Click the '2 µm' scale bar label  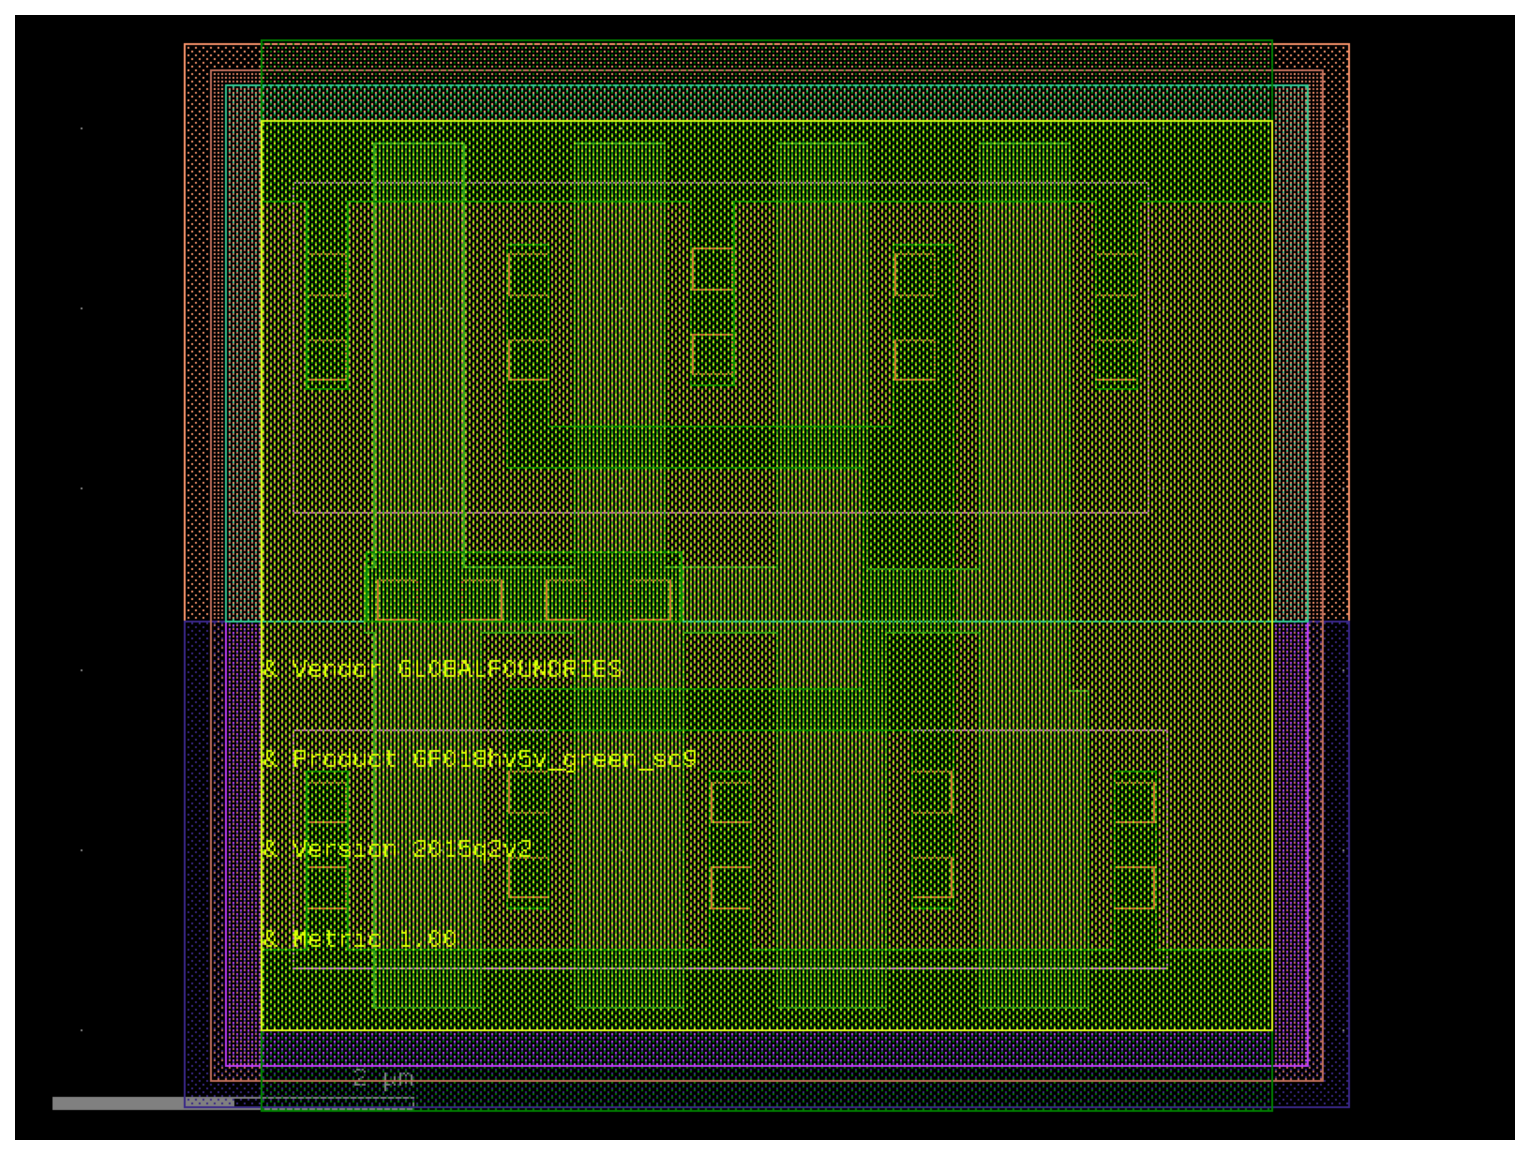click(383, 1079)
